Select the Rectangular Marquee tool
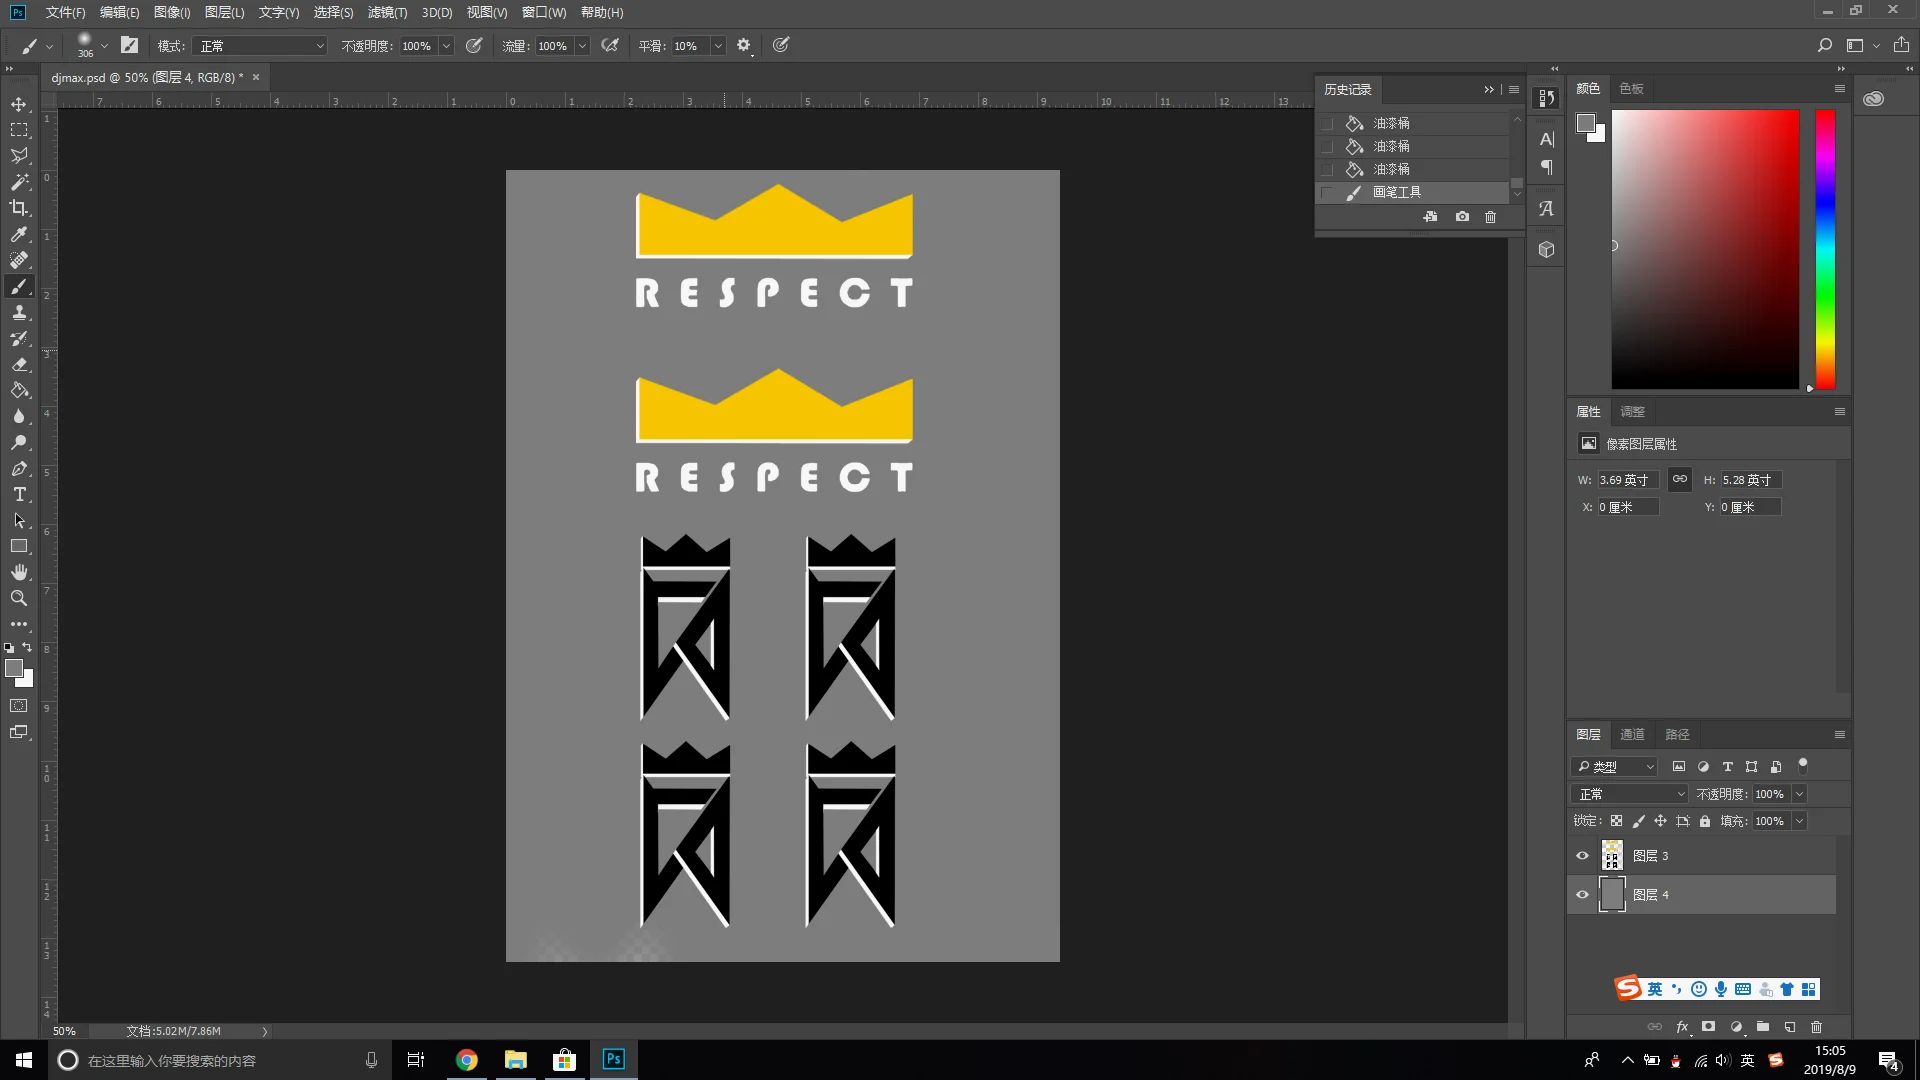This screenshot has height=1080, width=1920. tap(19, 130)
